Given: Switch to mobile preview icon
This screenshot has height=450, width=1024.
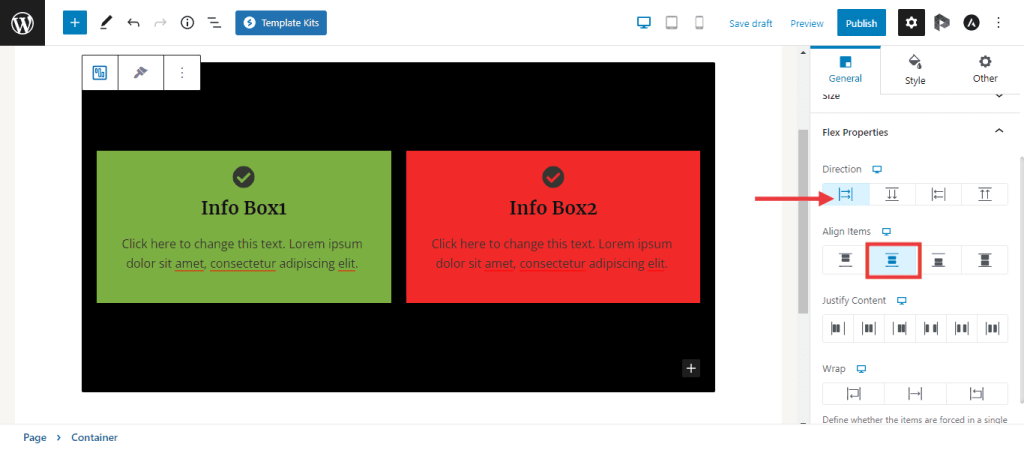Looking at the screenshot, I should tap(699, 22).
